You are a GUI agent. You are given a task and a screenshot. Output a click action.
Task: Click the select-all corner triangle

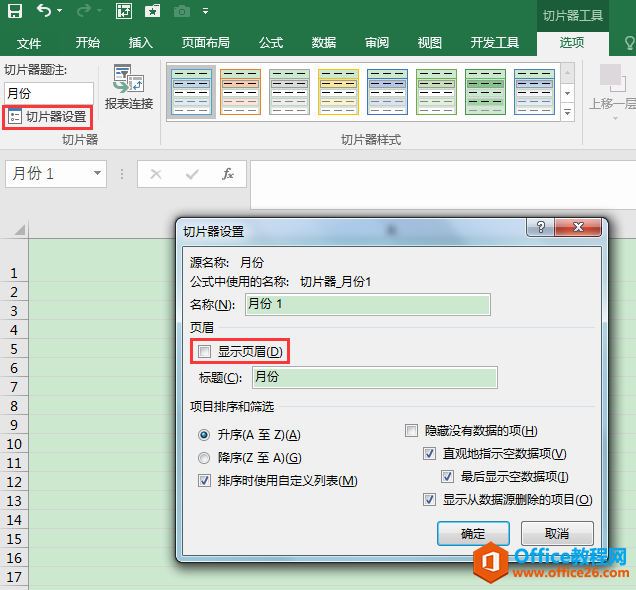[19, 230]
